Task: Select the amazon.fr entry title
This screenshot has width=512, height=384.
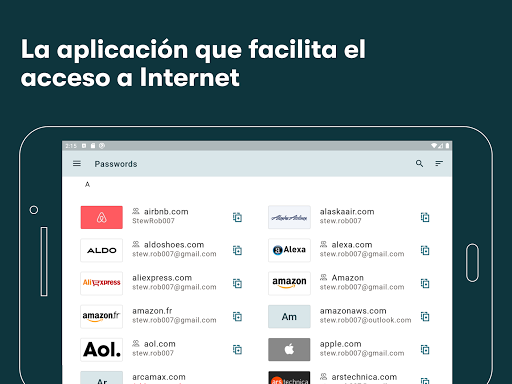Action: pos(152,311)
